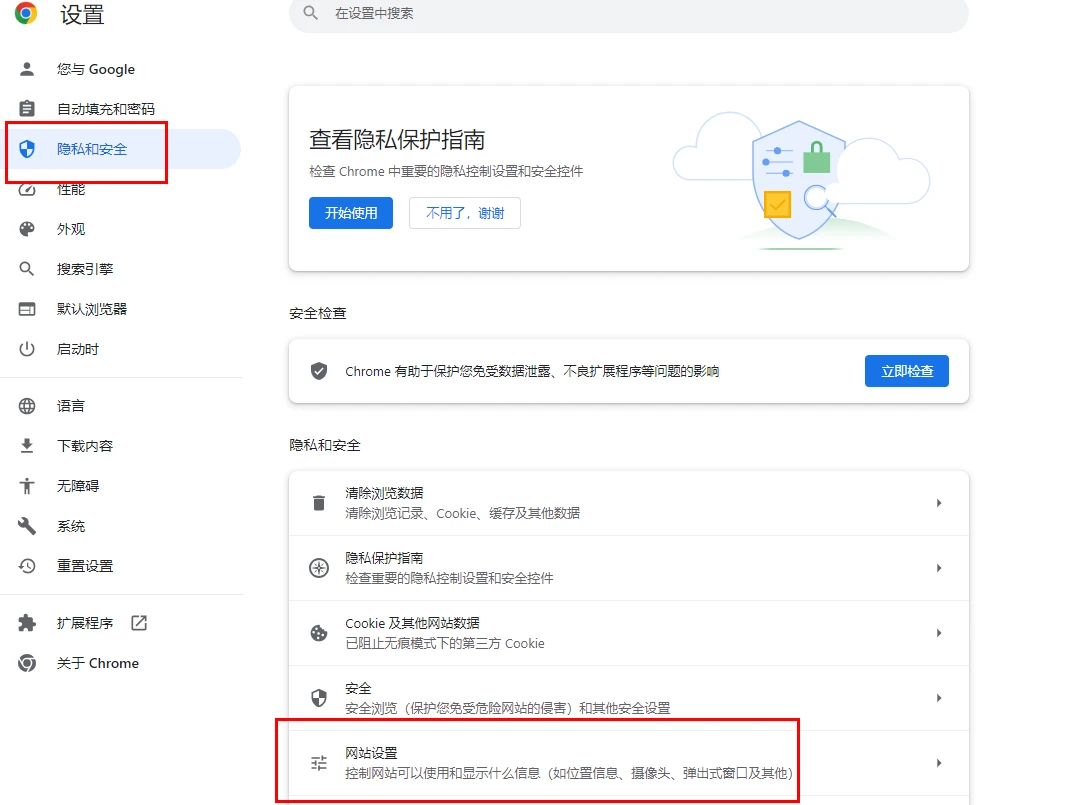The image size is (1077, 805).
Task: Select 隐私和安全 in sidebar
Action: point(120,149)
